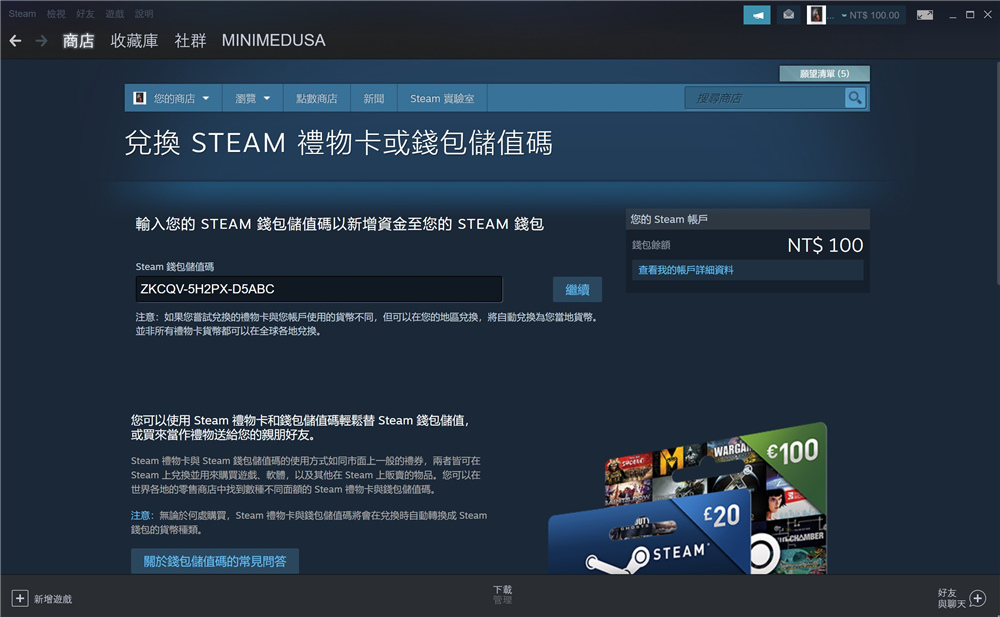Open 查看我的帳戶詳細資料 link
The image size is (1000, 617).
[x=686, y=270]
